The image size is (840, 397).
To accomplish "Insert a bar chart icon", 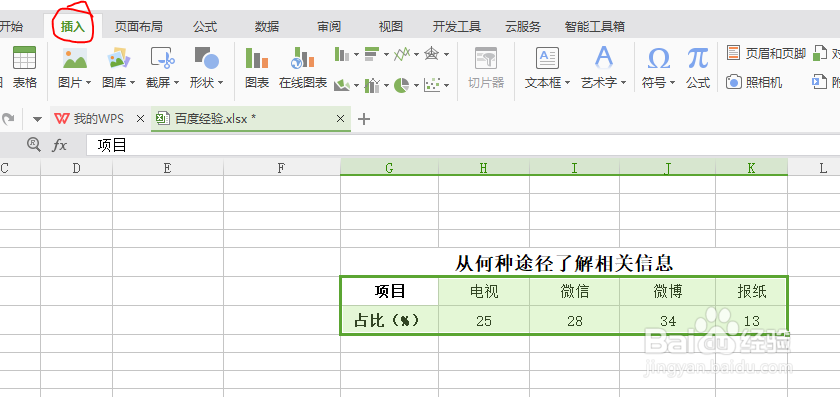I will (x=372, y=54).
